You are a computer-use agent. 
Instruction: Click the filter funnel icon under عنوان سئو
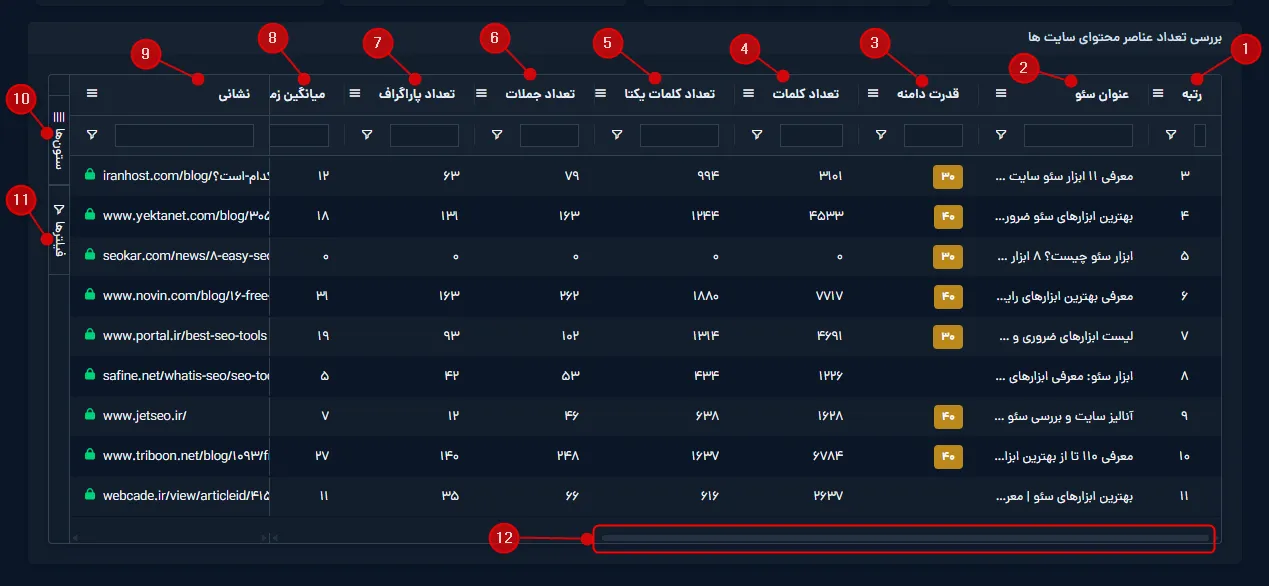click(1002, 134)
